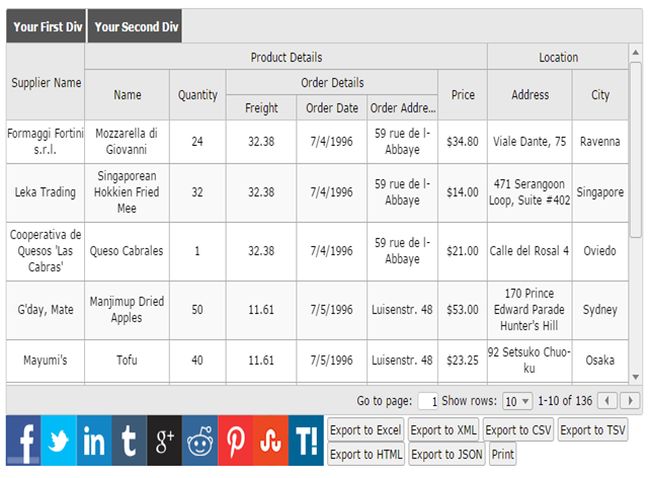This screenshot has width=650, height=478.
Task: Go to the next page arrow
Action: (630, 401)
